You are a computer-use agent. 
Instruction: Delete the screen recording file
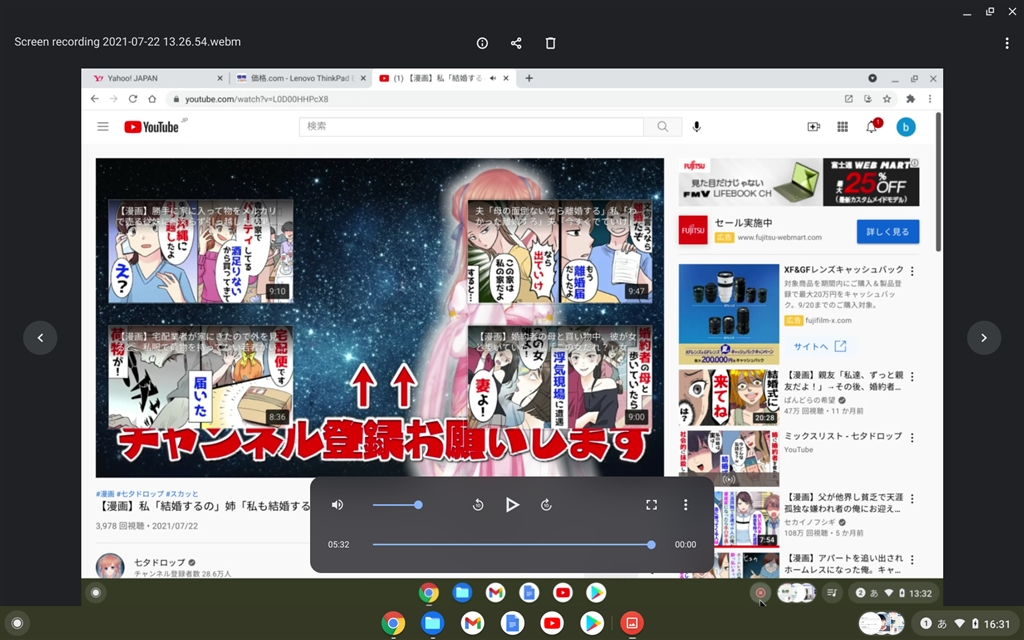550,43
